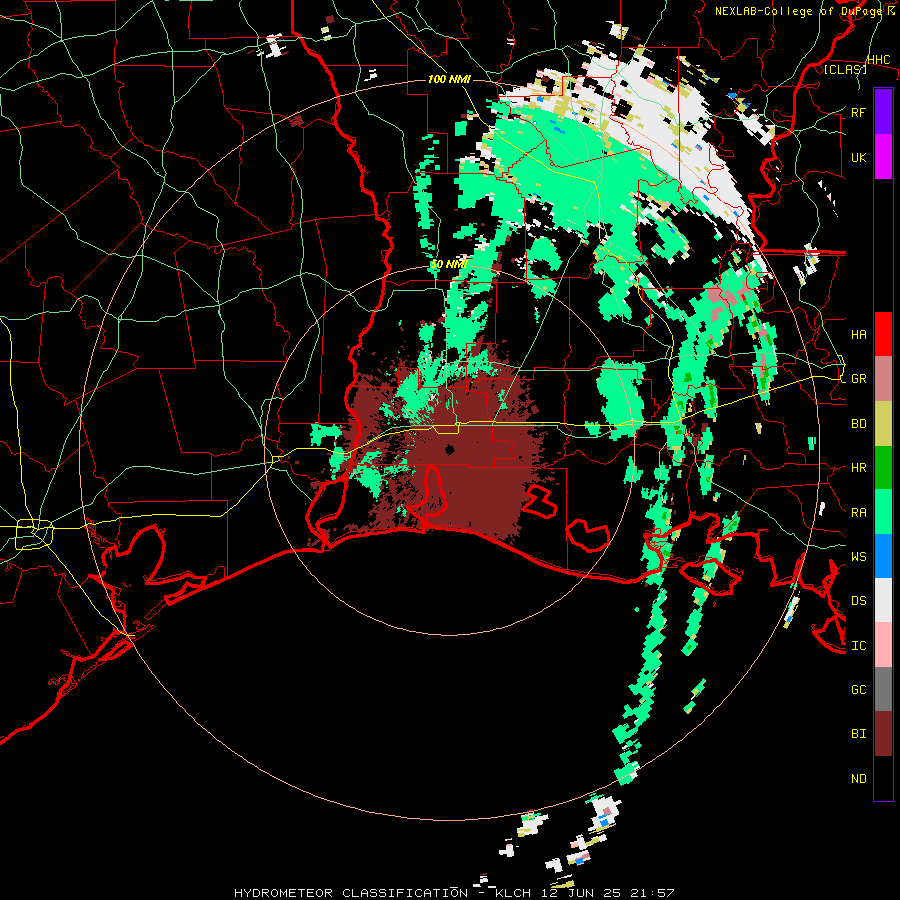Click the BI legend label

858,734
